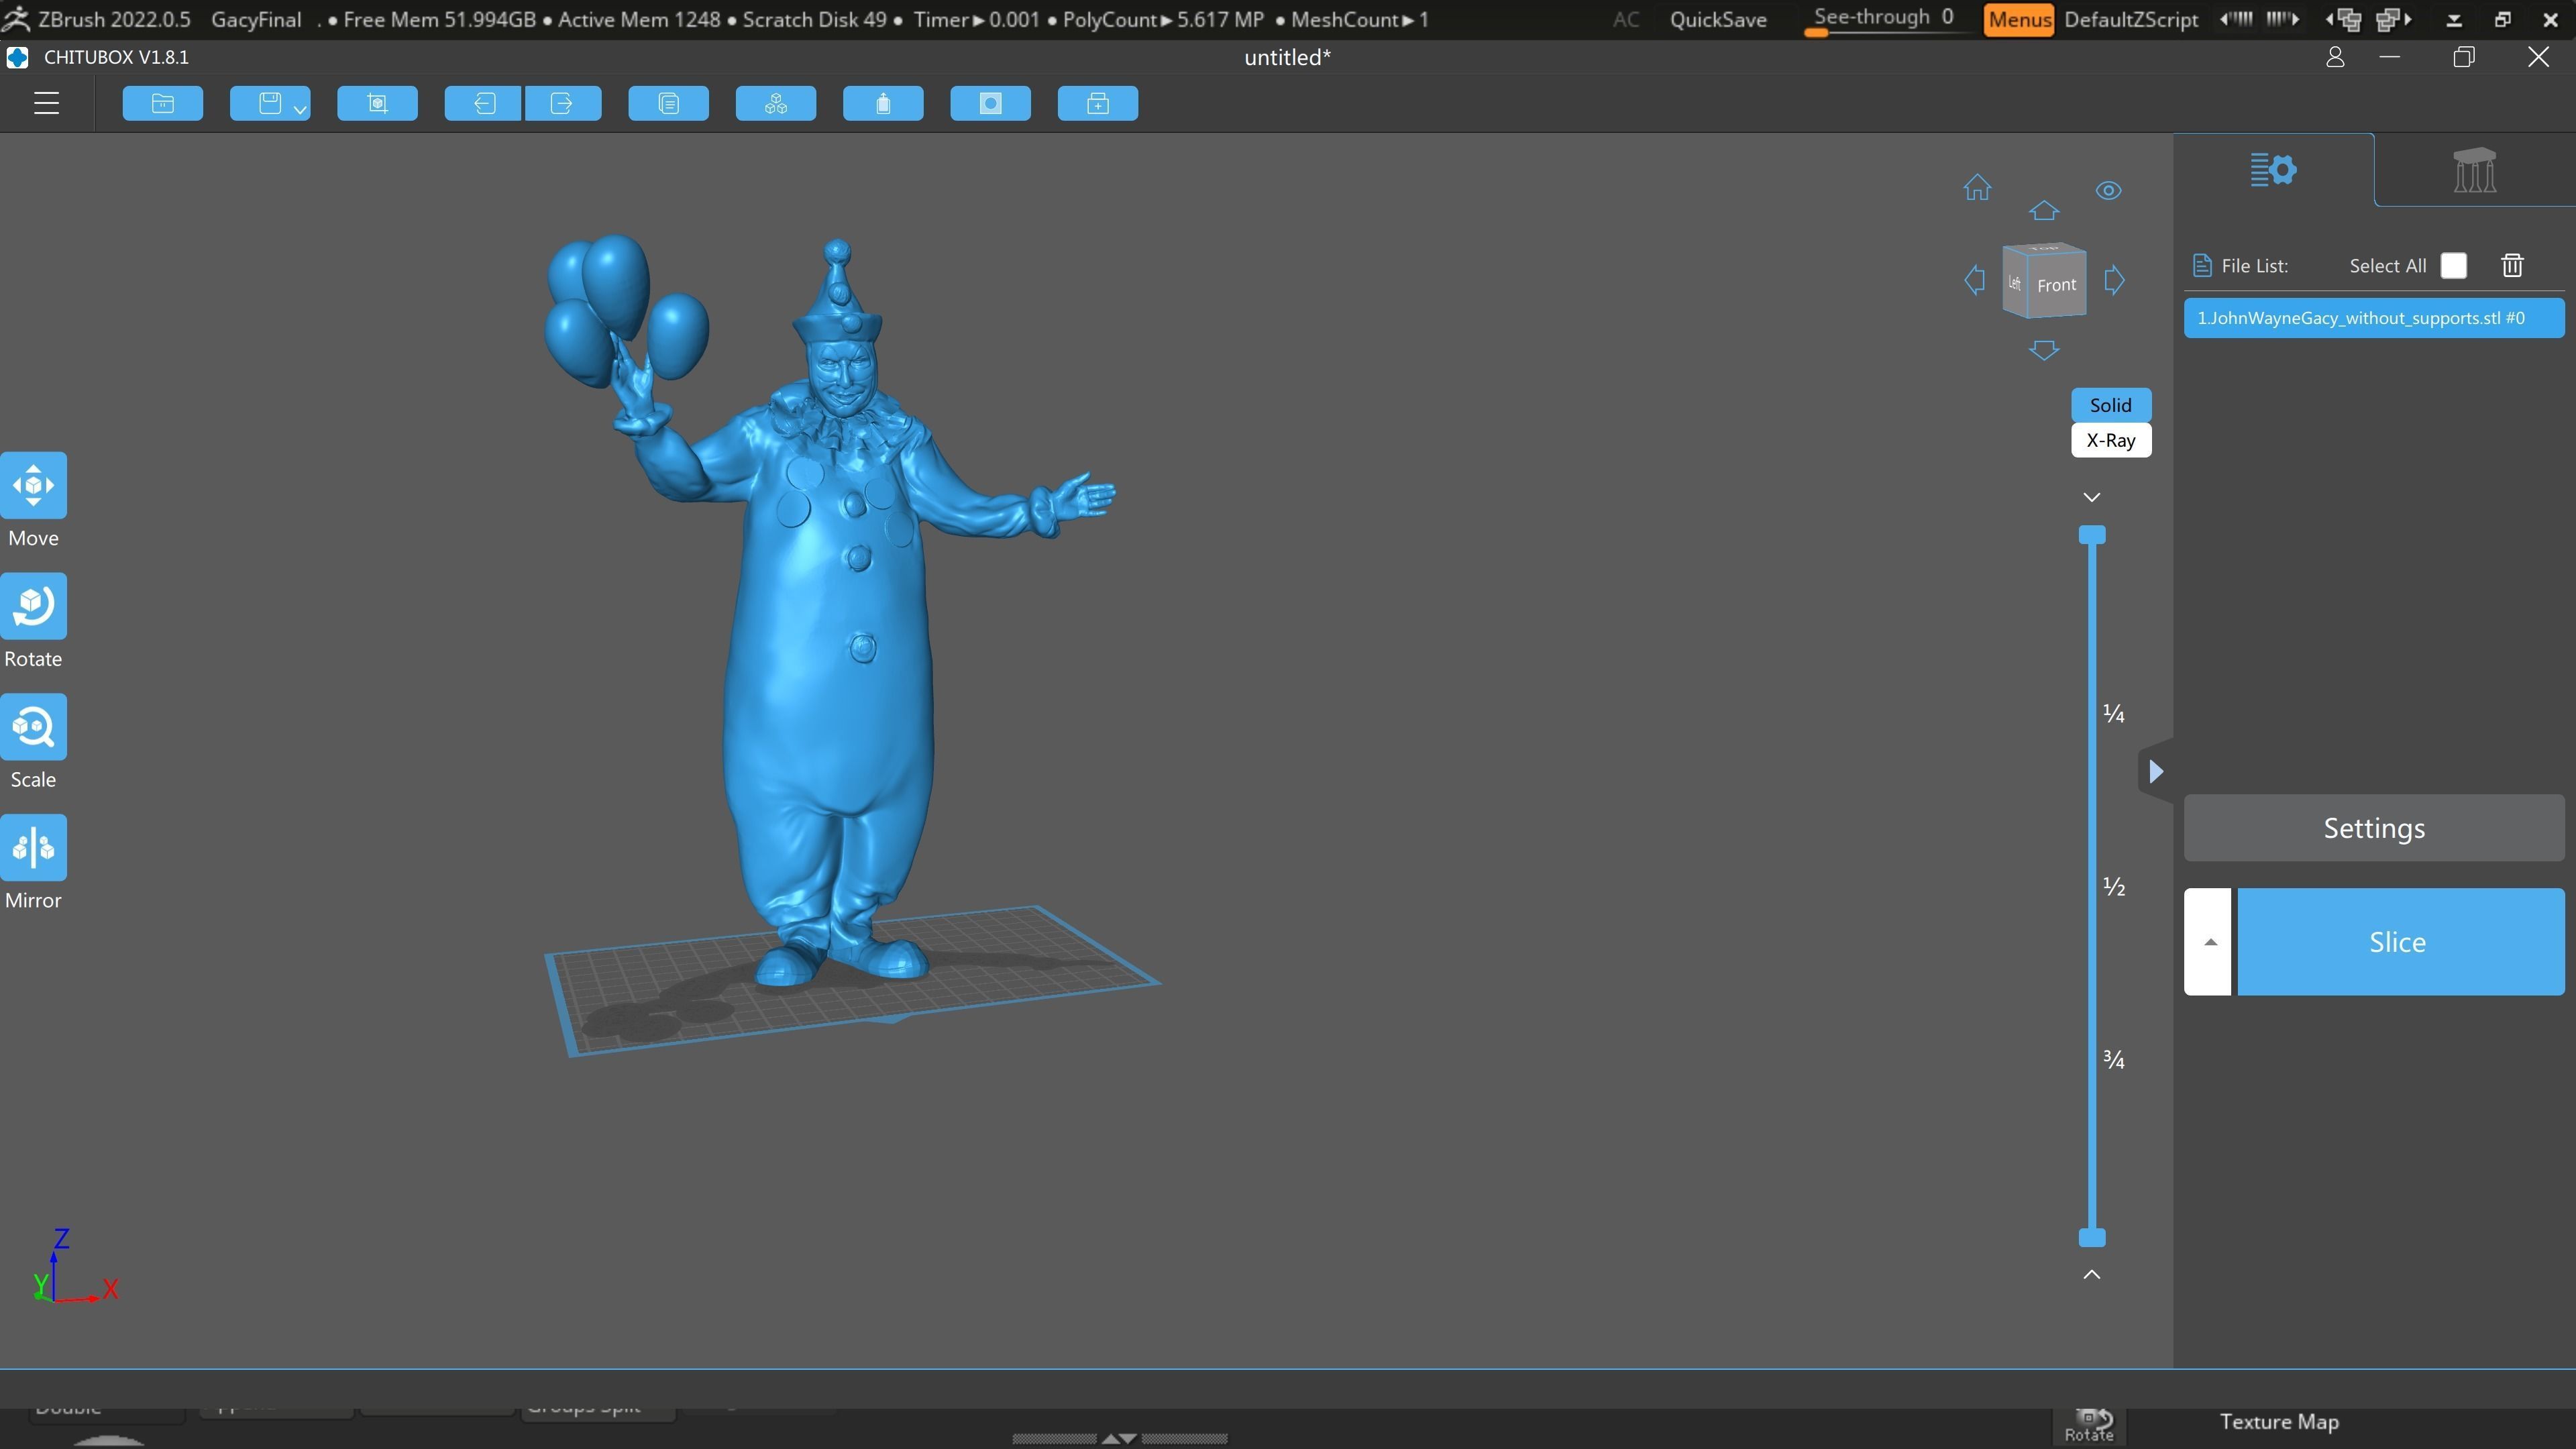Select the Scale tool
Viewport: 2576px width, 1449px height.
(33, 727)
